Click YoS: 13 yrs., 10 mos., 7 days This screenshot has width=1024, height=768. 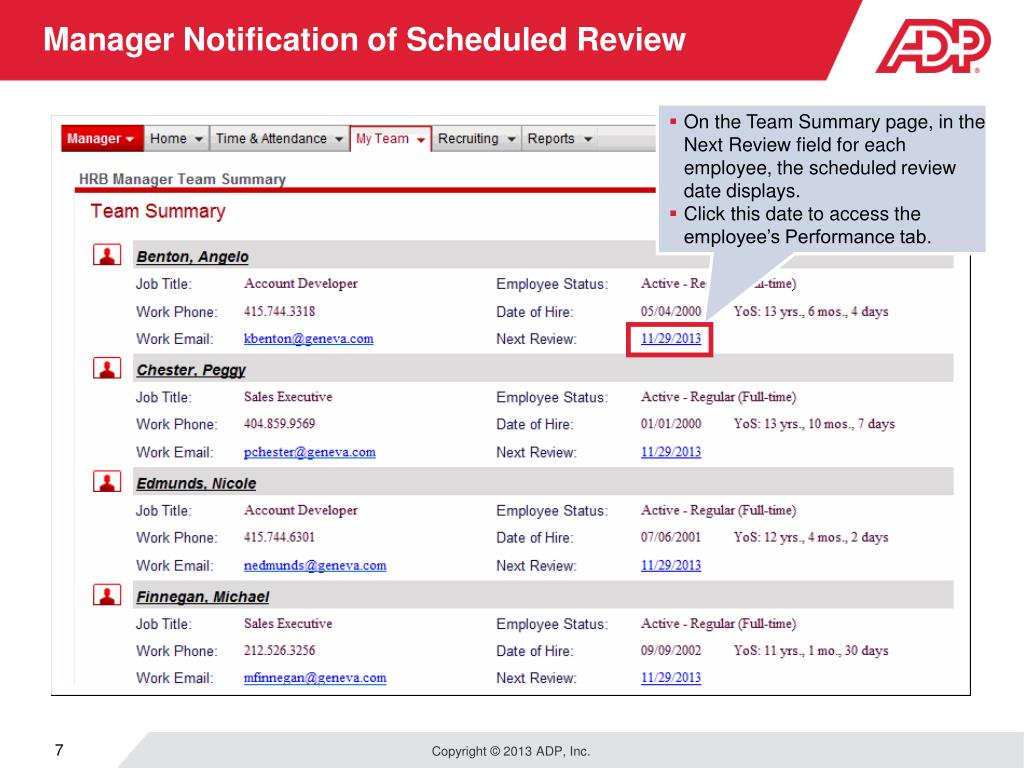click(814, 424)
